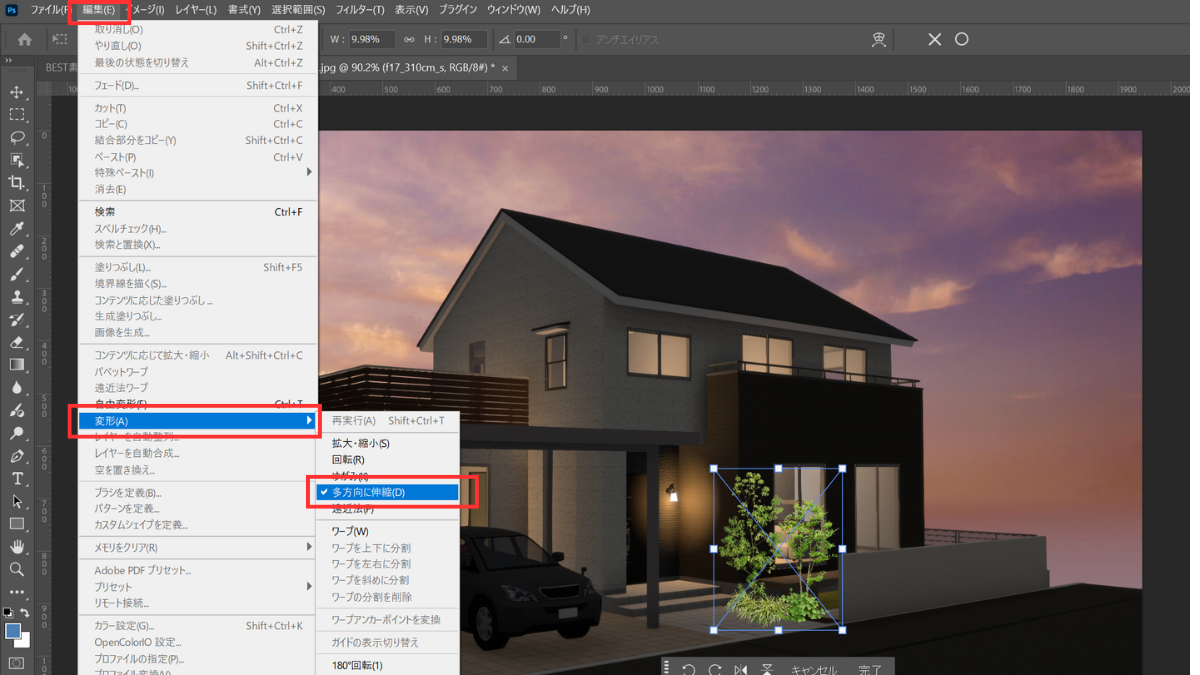1200x675 pixels.
Task: Toggle the アンチエイリアス checkbox
Action: (x=587, y=40)
